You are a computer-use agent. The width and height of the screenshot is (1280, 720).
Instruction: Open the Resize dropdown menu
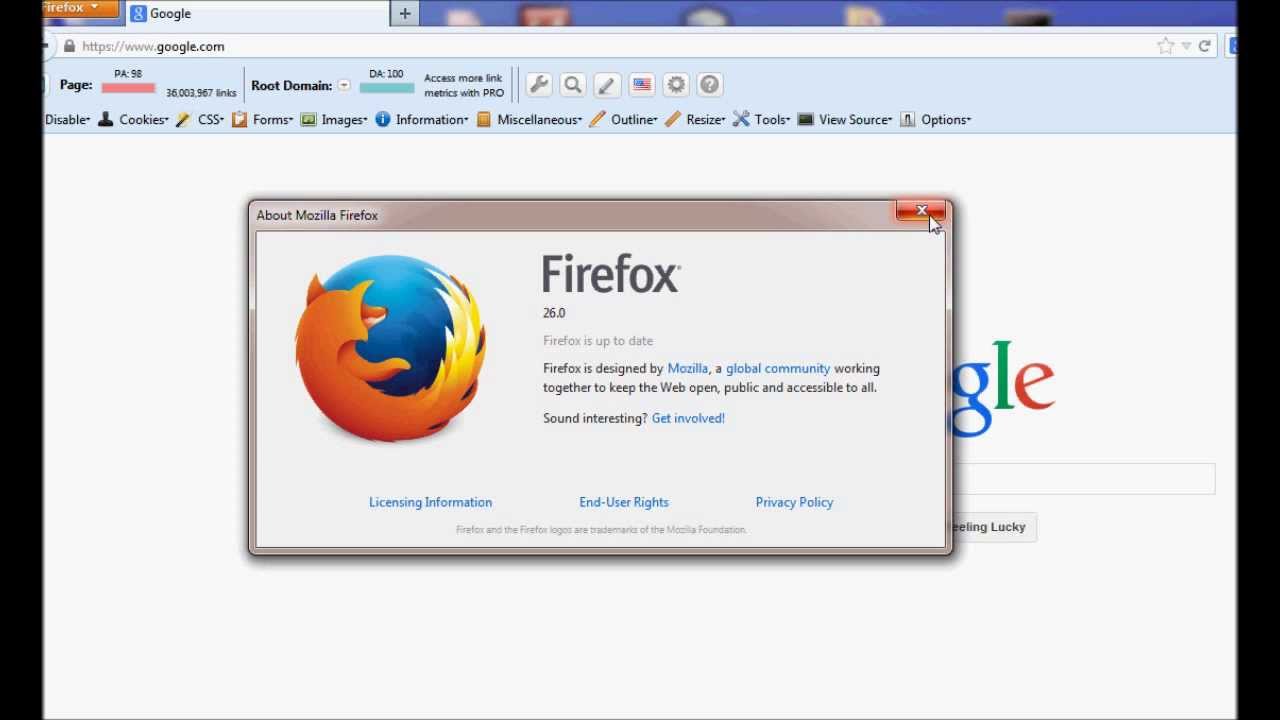[x=706, y=119]
